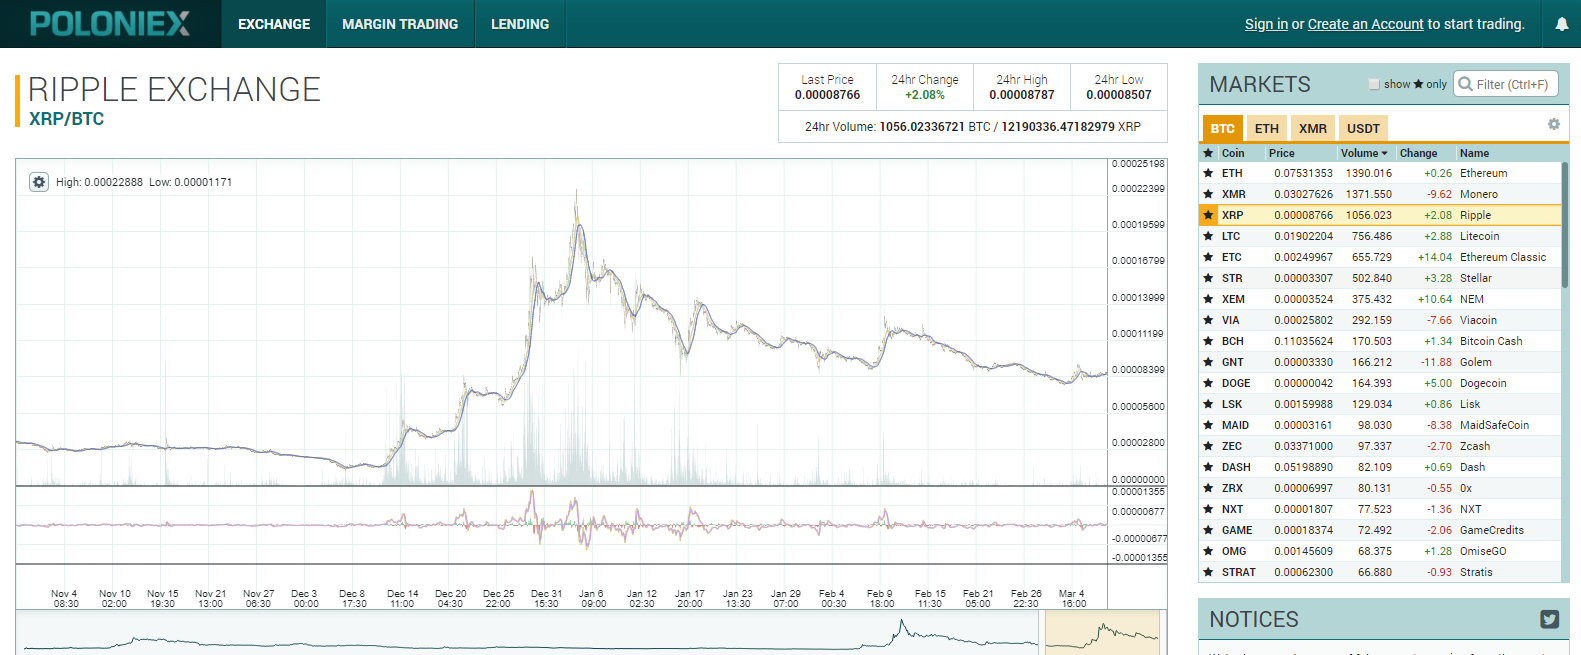Toggle star for STRAT row
Viewport: 1581px width, 655px height.
coord(1208,572)
